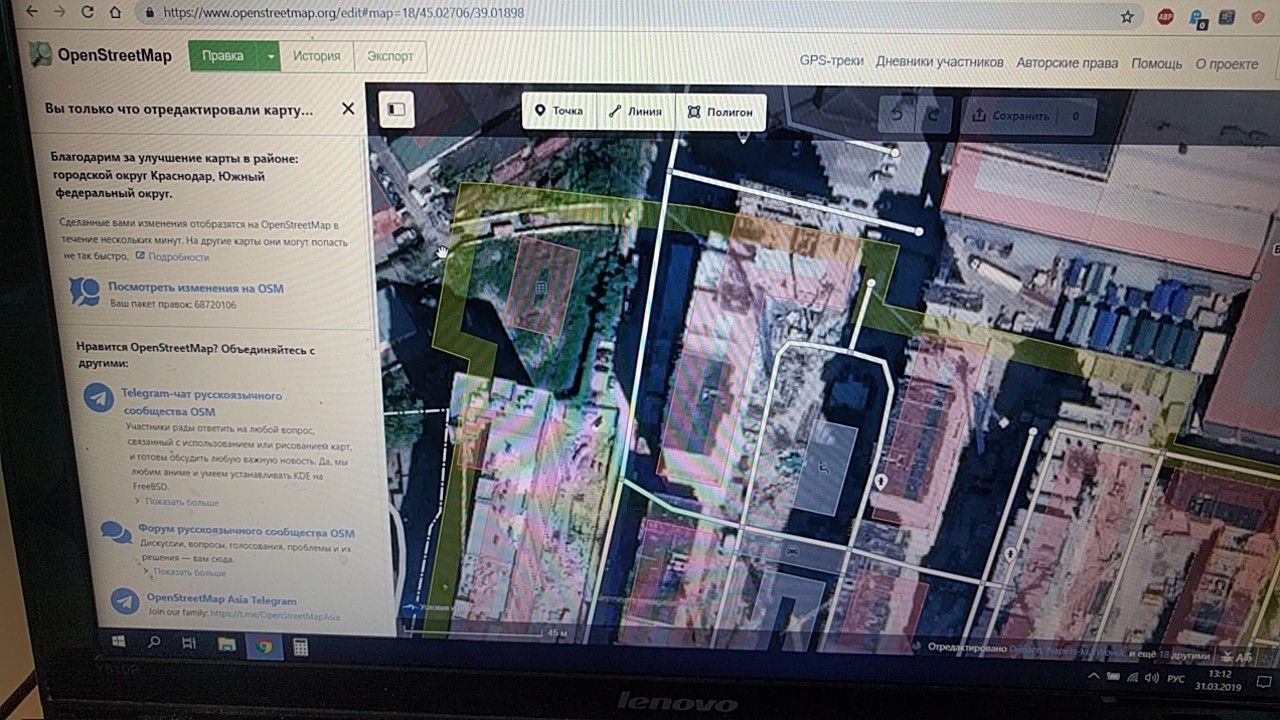Viewport: 1280px width, 720px height.
Task: Open OpenStreetMap Asia Telegram link
Action: click(x=222, y=601)
